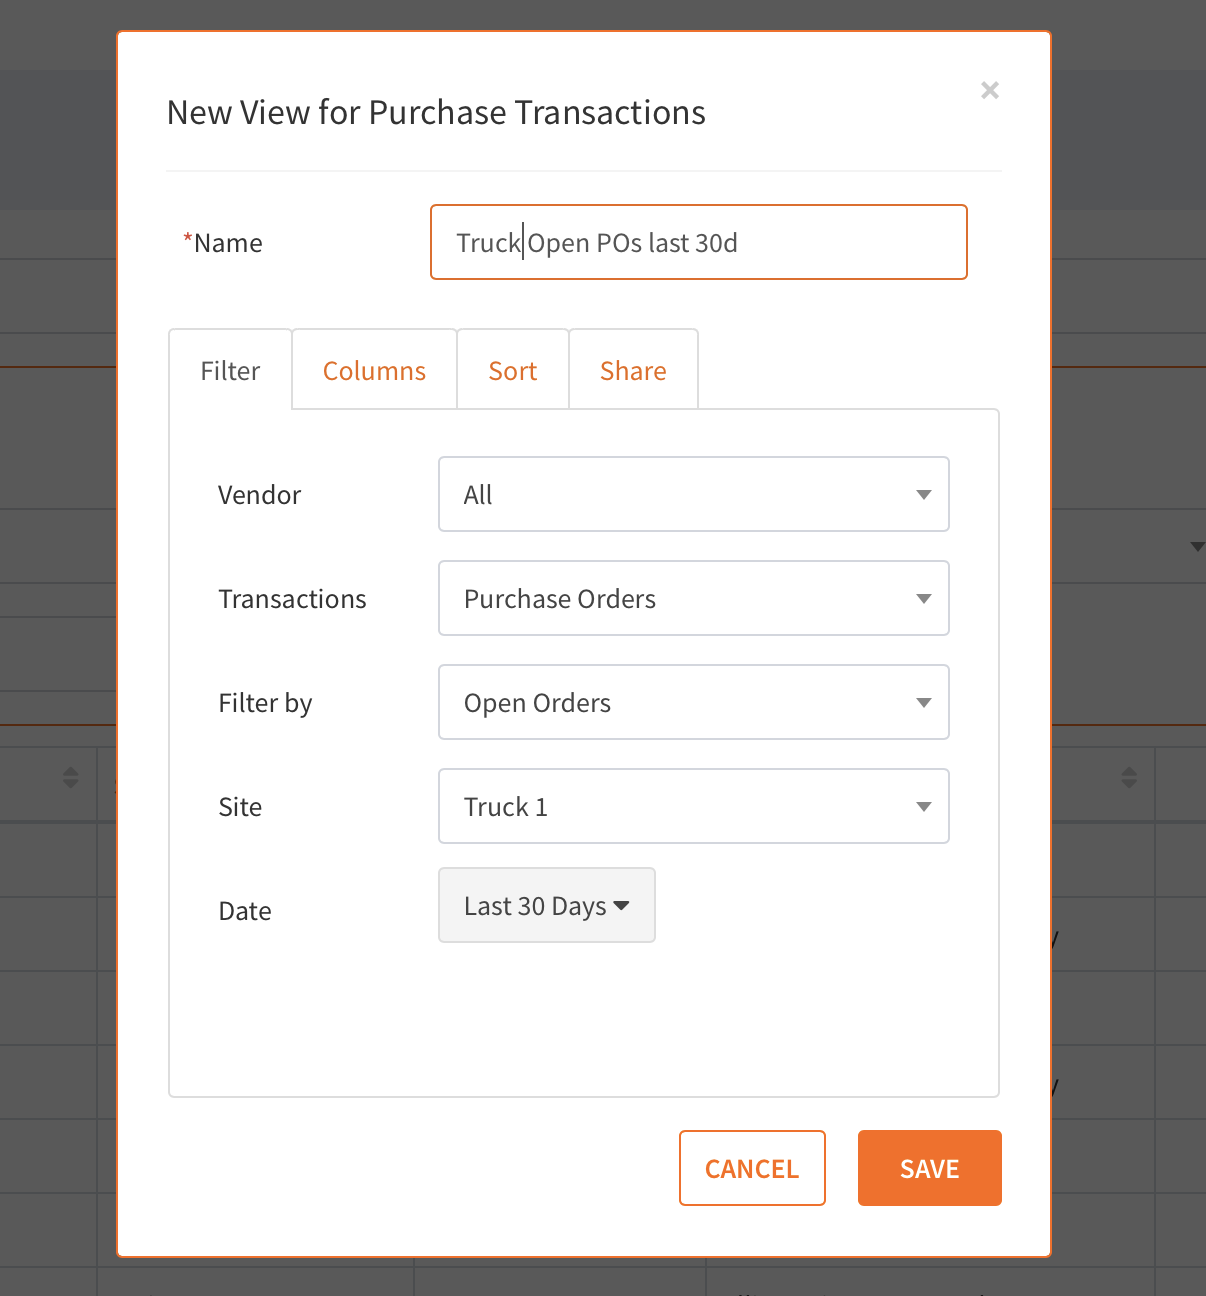Open the Last 30 Days date picker
1206x1296 pixels.
click(x=546, y=905)
